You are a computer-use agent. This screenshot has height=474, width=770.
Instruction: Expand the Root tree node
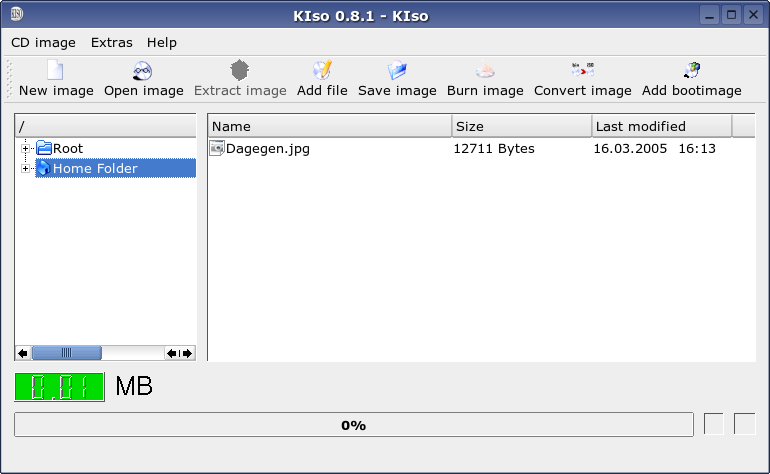26,148
